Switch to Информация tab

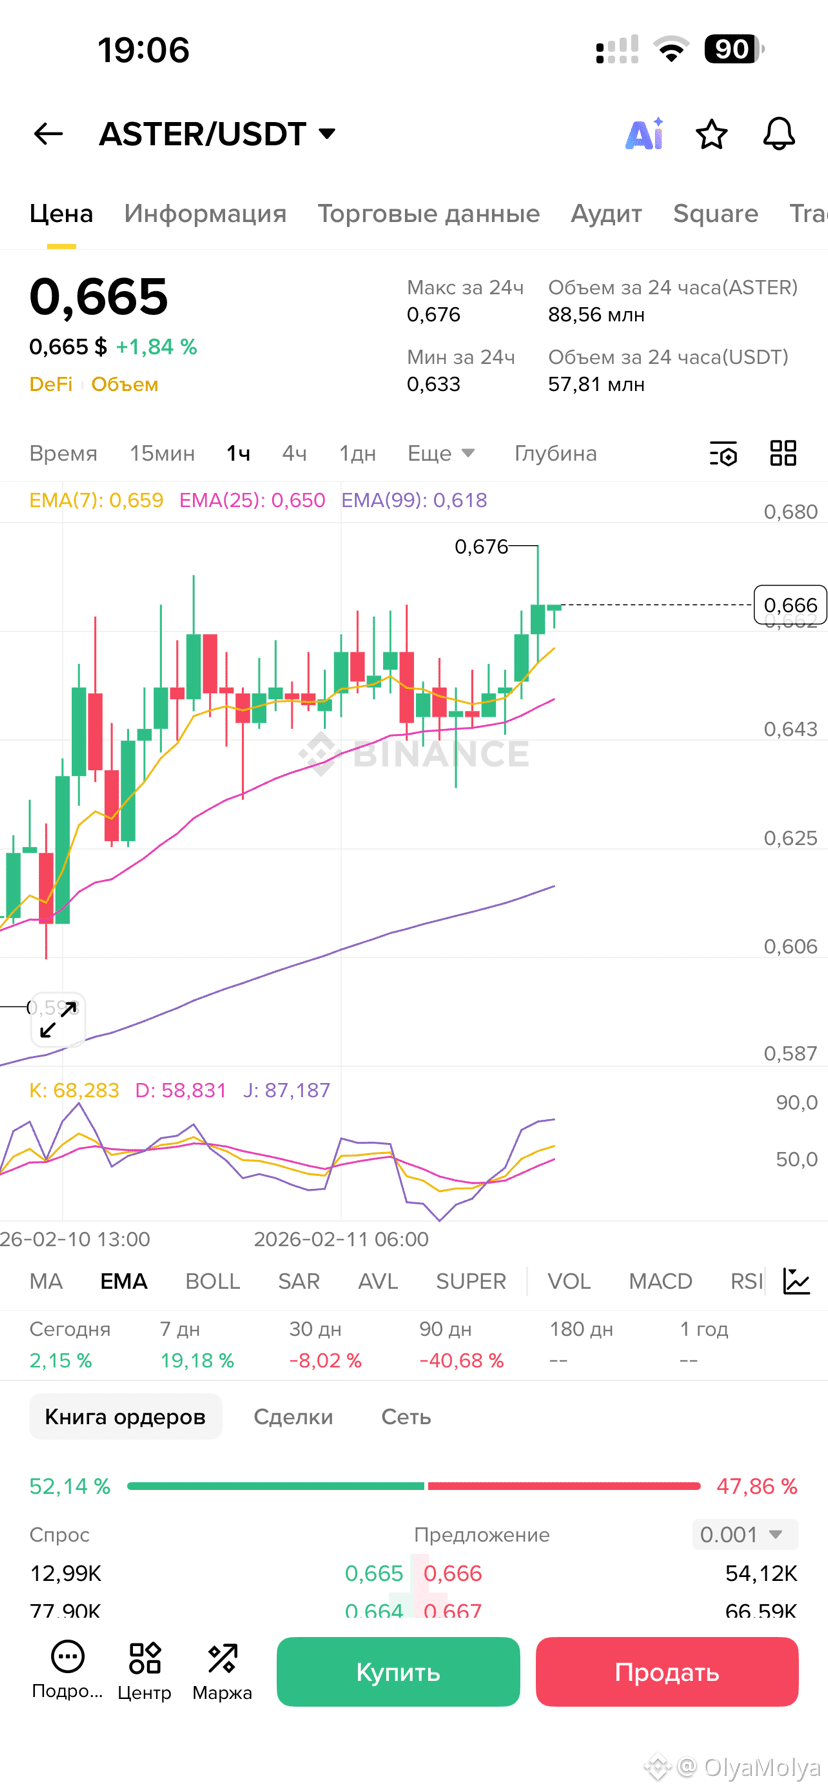(205, 214)
